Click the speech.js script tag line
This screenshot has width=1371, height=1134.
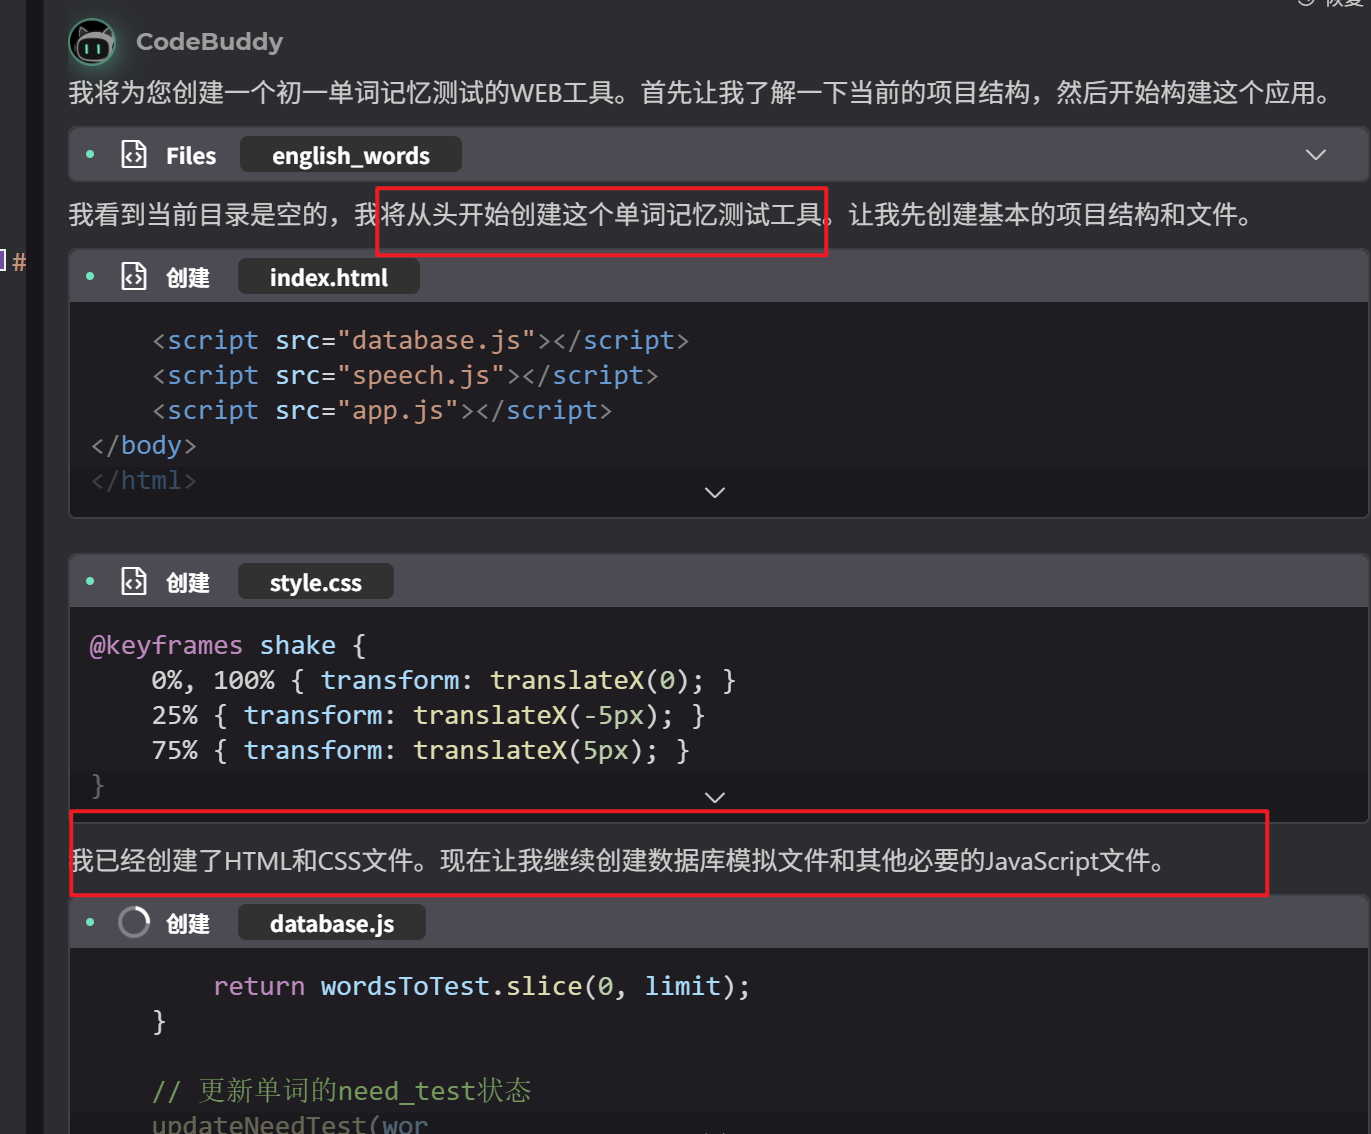405,376
